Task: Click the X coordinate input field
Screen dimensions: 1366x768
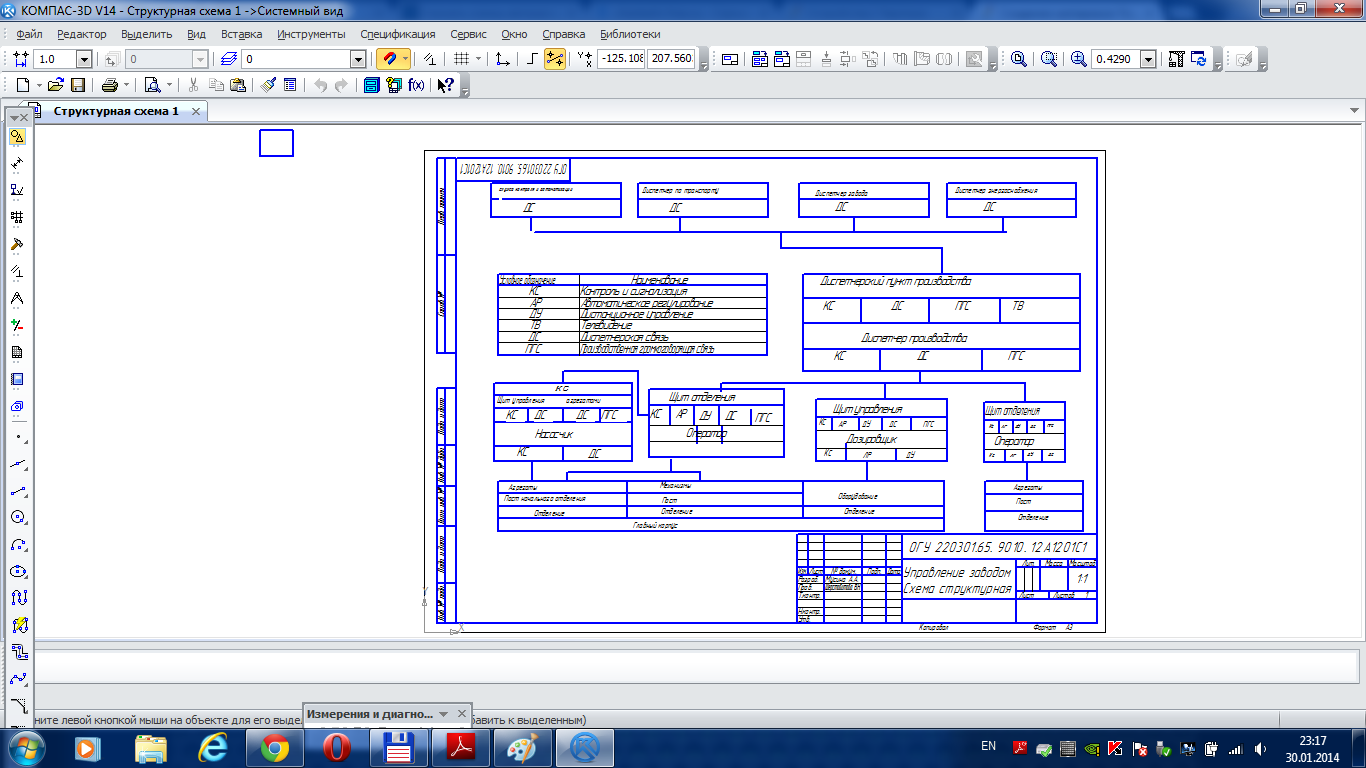Action: click(620, 59)
